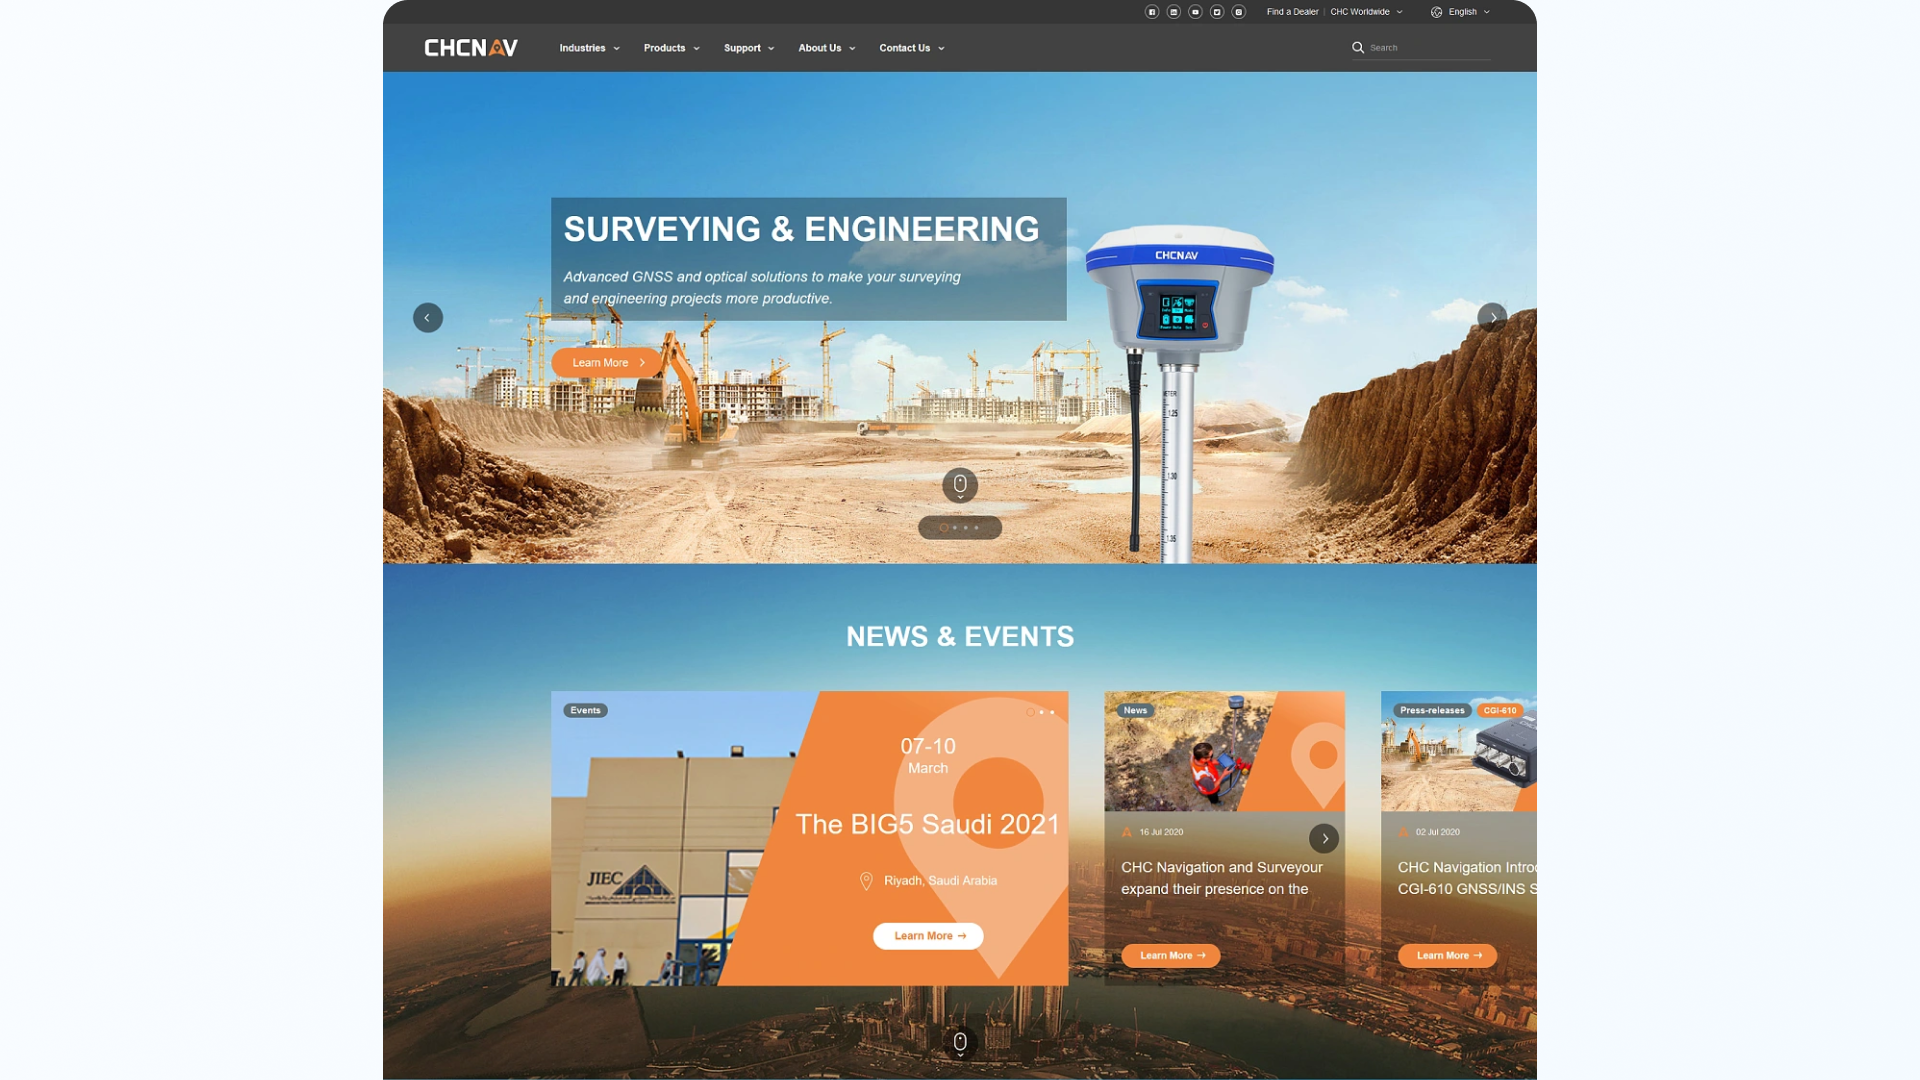Click the CHCNAV logo
The image size is (1920, 1080).
[x=471, y=48]
